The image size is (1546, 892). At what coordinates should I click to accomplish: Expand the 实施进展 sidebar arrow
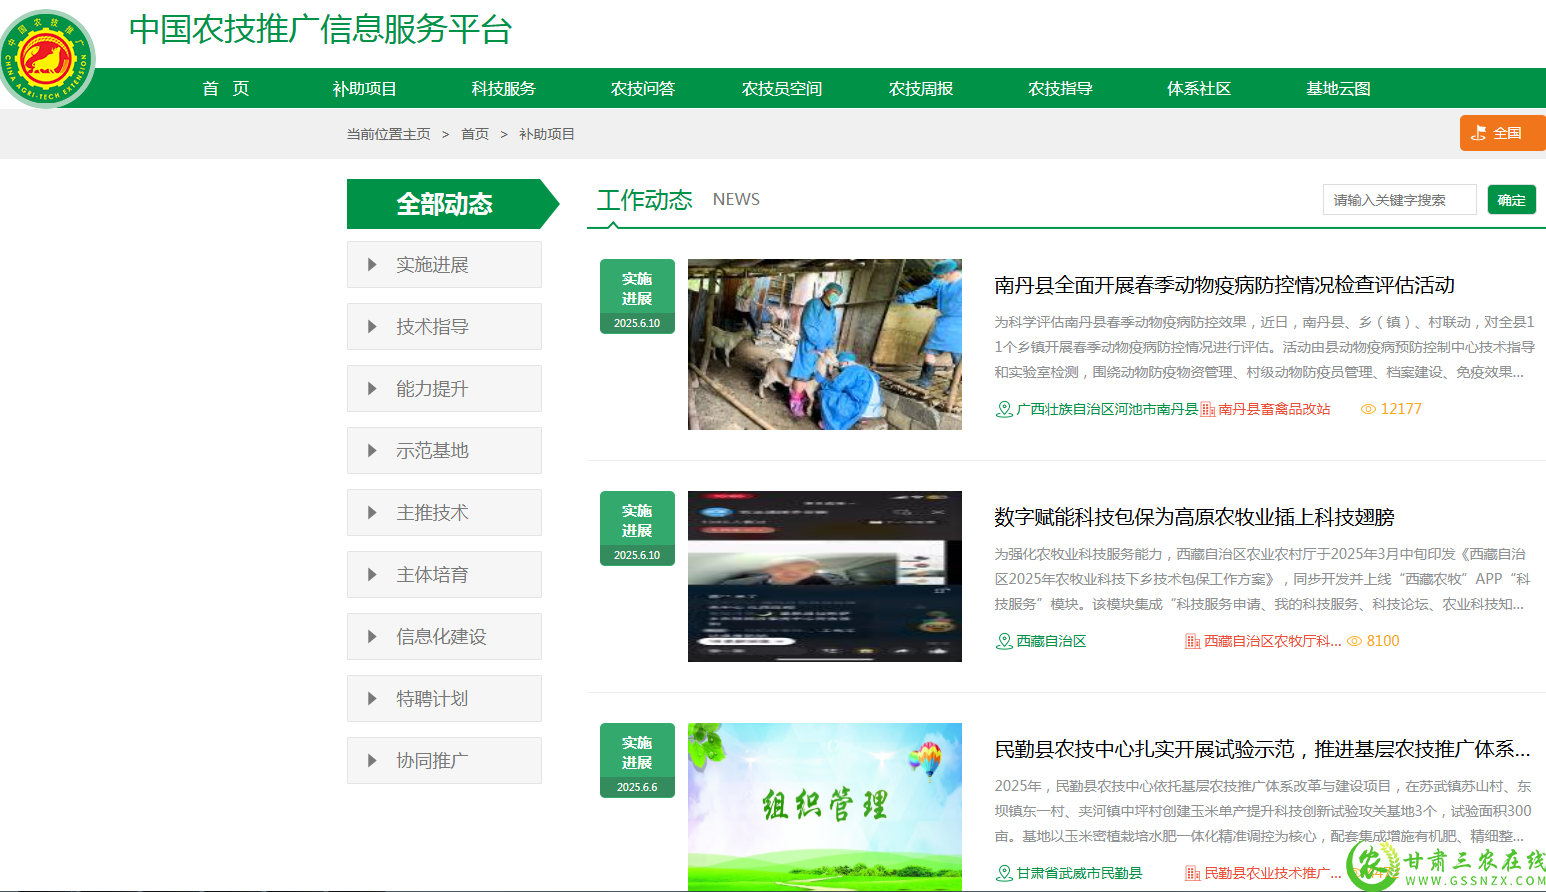click(x=372, y=265)
